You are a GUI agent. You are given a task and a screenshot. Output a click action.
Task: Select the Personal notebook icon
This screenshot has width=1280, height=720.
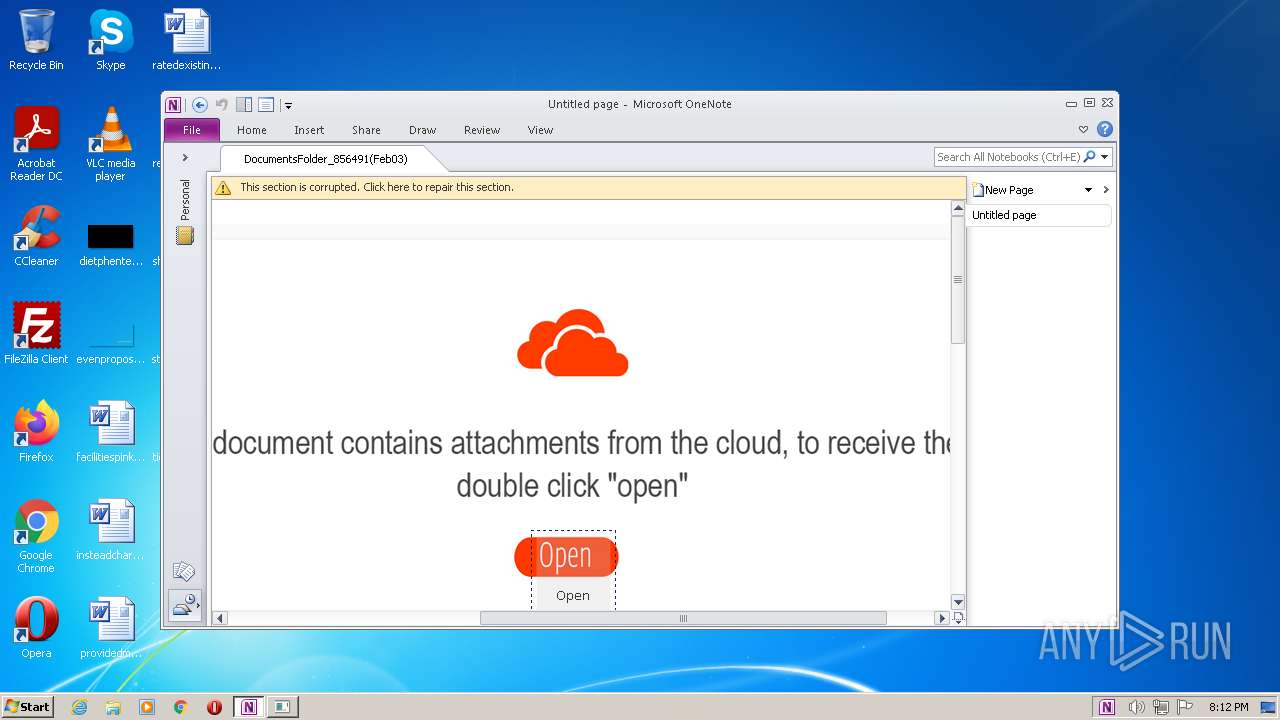click(x=185, y=236)
